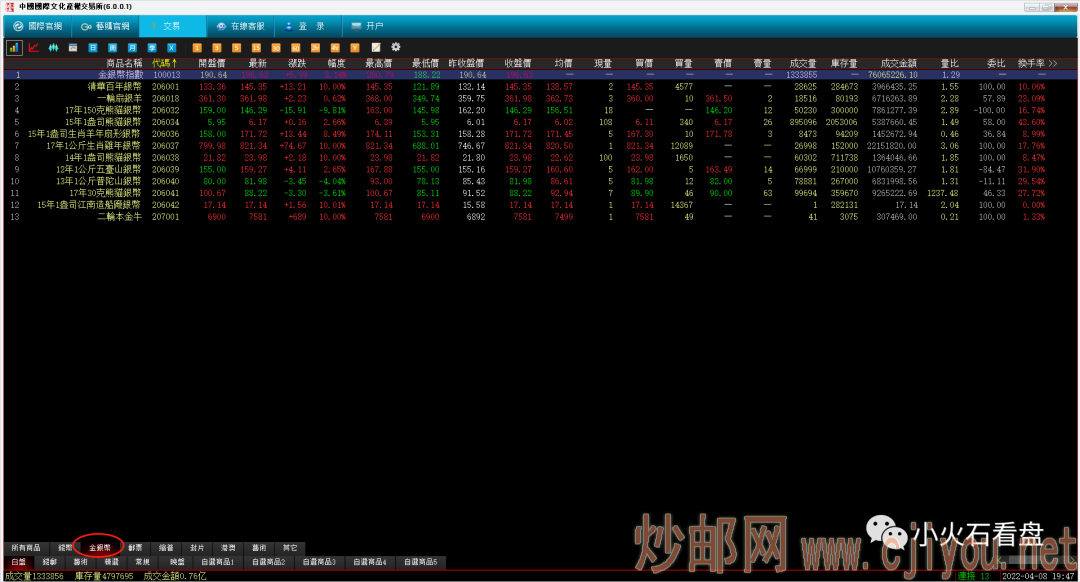Choose the 60-minute period icon
The image size is (1080, 582).
coord(295,47)
